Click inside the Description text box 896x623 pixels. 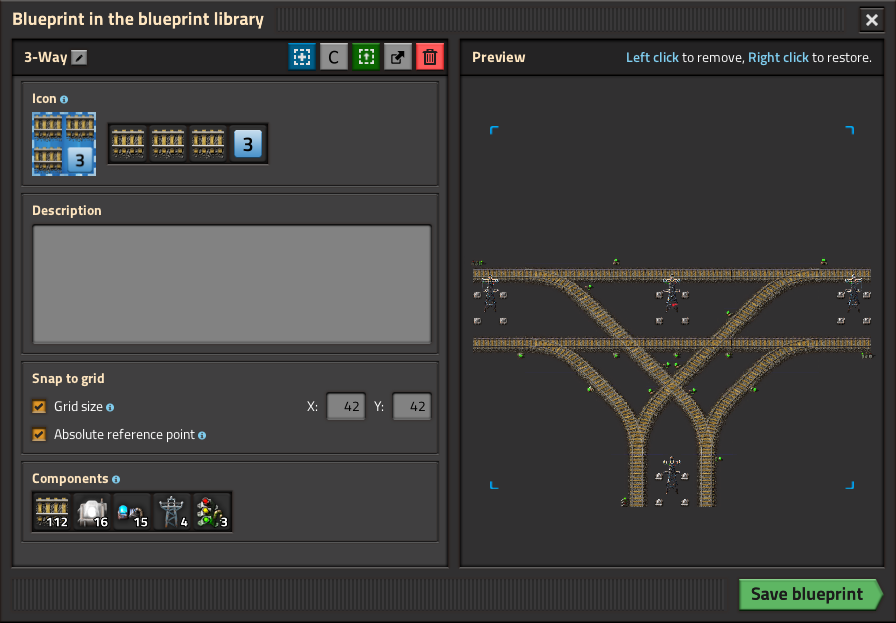(x=231, y=284)
